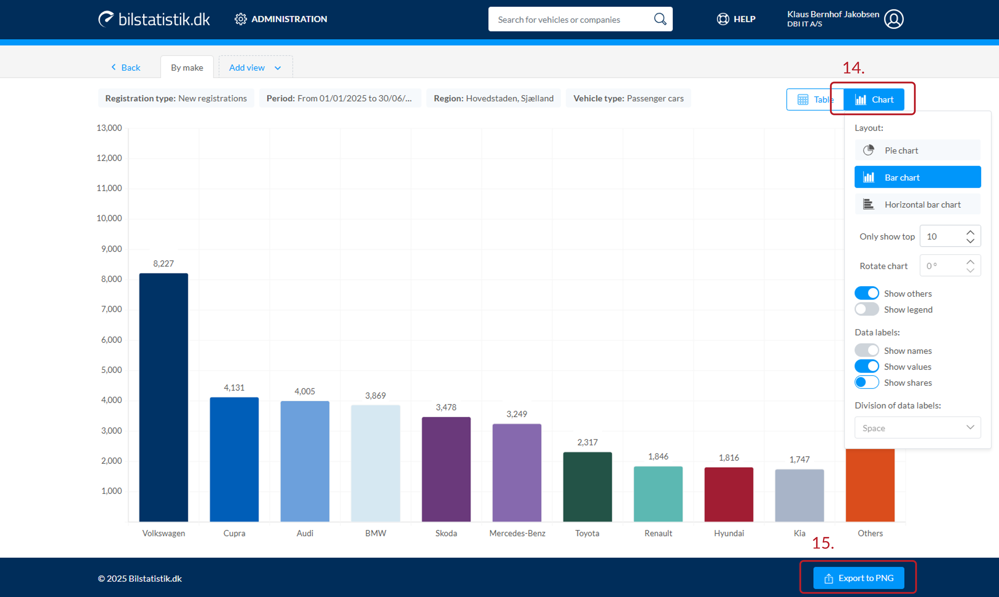999x597 pixels.
Task: Open Help via the lifebuoy icon
Action: (723, 19)
